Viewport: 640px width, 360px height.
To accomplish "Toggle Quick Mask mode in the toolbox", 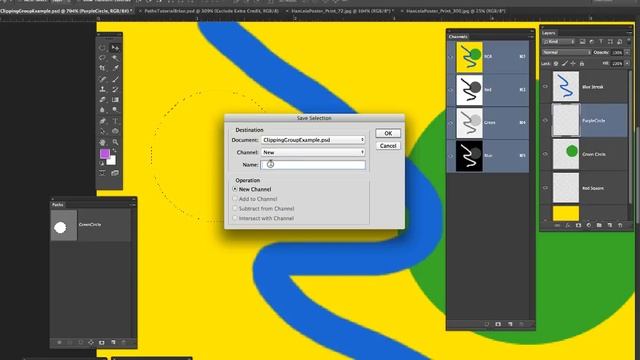I will point(102,173).
